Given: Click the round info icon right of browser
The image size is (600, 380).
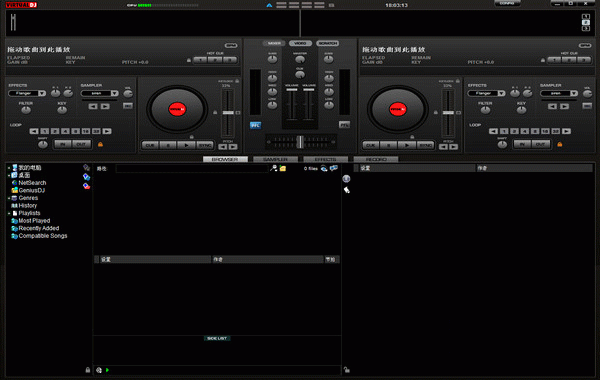Looking at the screenshot, I should (x=346, y=179).
